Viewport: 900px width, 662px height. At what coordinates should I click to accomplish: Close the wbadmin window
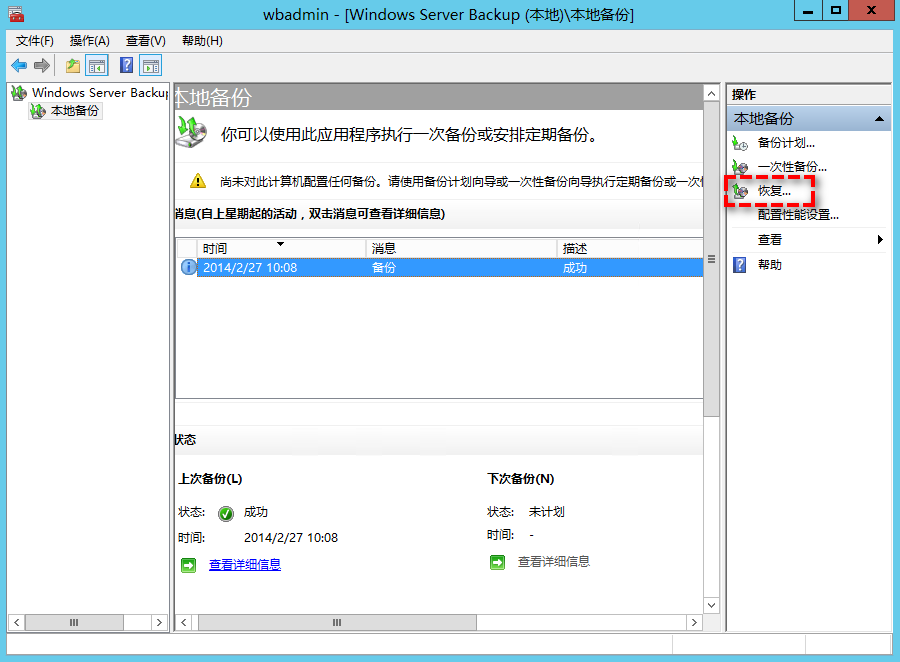871,10
